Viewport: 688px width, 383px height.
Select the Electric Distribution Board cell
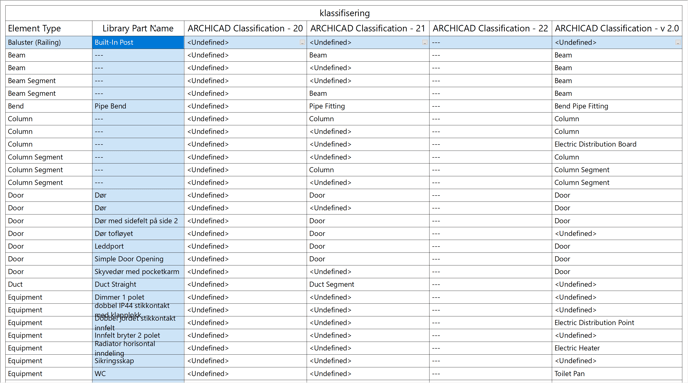(x=617, y=144)
